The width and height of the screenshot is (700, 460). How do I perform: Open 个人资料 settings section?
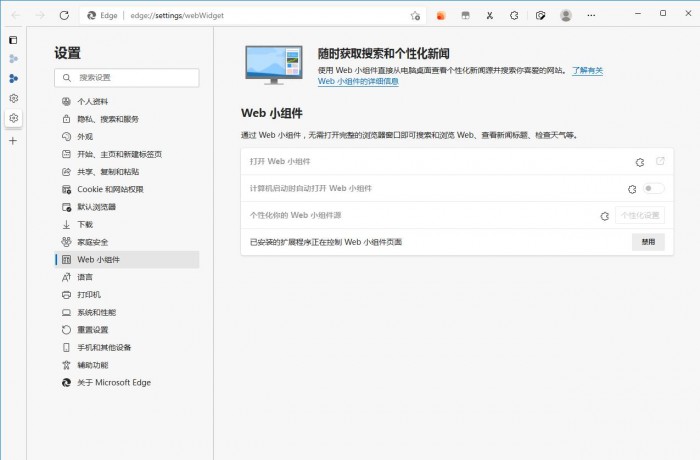(94, 101)
